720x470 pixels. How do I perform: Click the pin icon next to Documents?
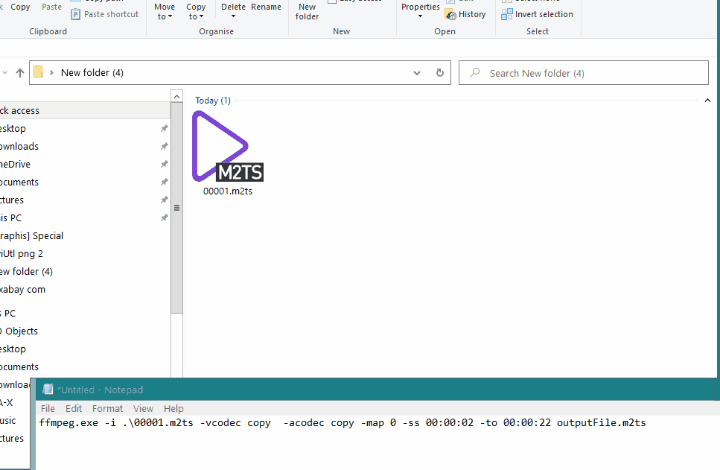[164, 182]
